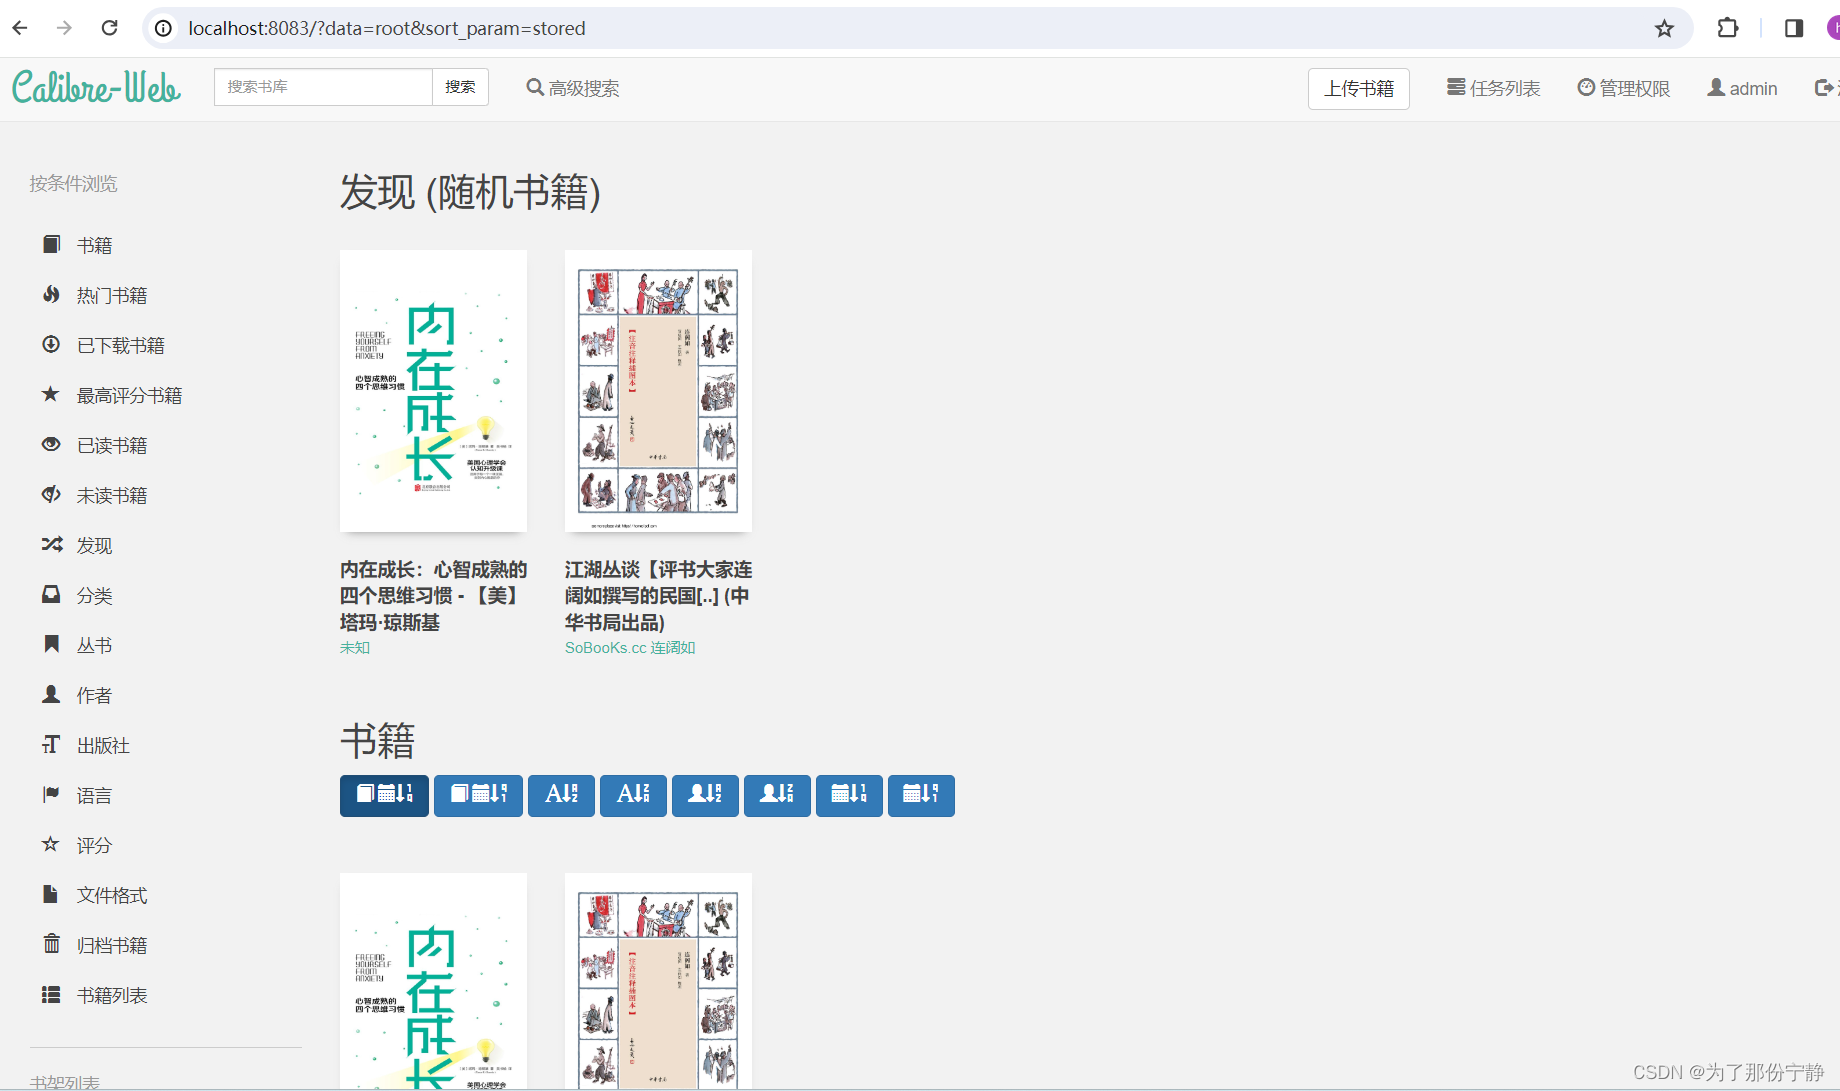Click the inbox icon for 分类

tap(51, 594)
